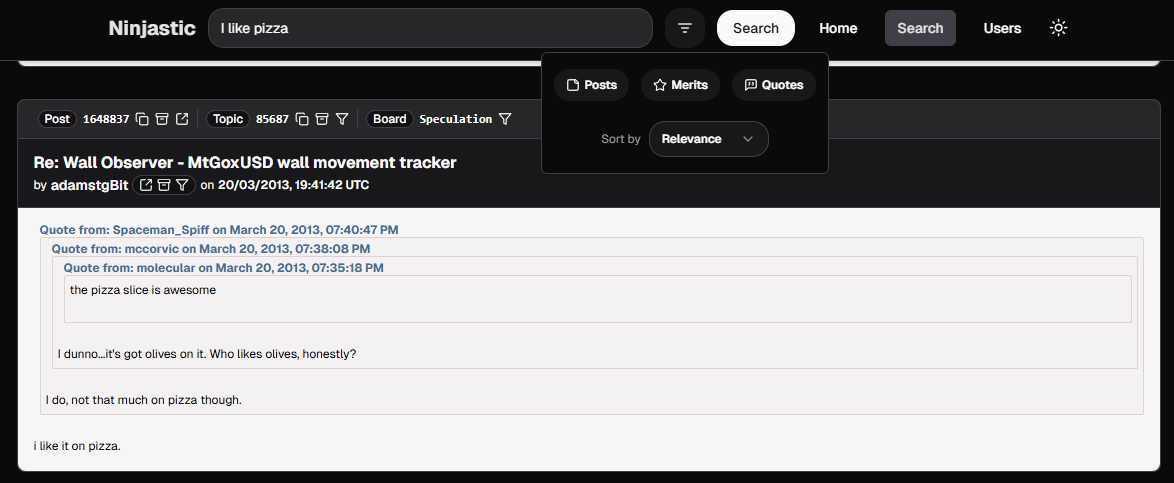Open post 1648837 in external link
The width and height of the screenshot is (1174, 483).
point(182,119)
